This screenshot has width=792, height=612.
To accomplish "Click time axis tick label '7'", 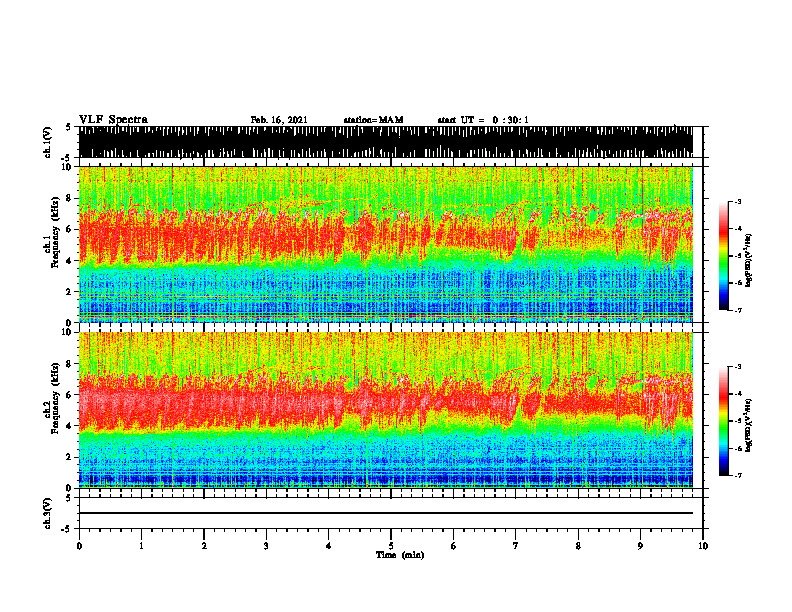I will click(x=516, y=546).
